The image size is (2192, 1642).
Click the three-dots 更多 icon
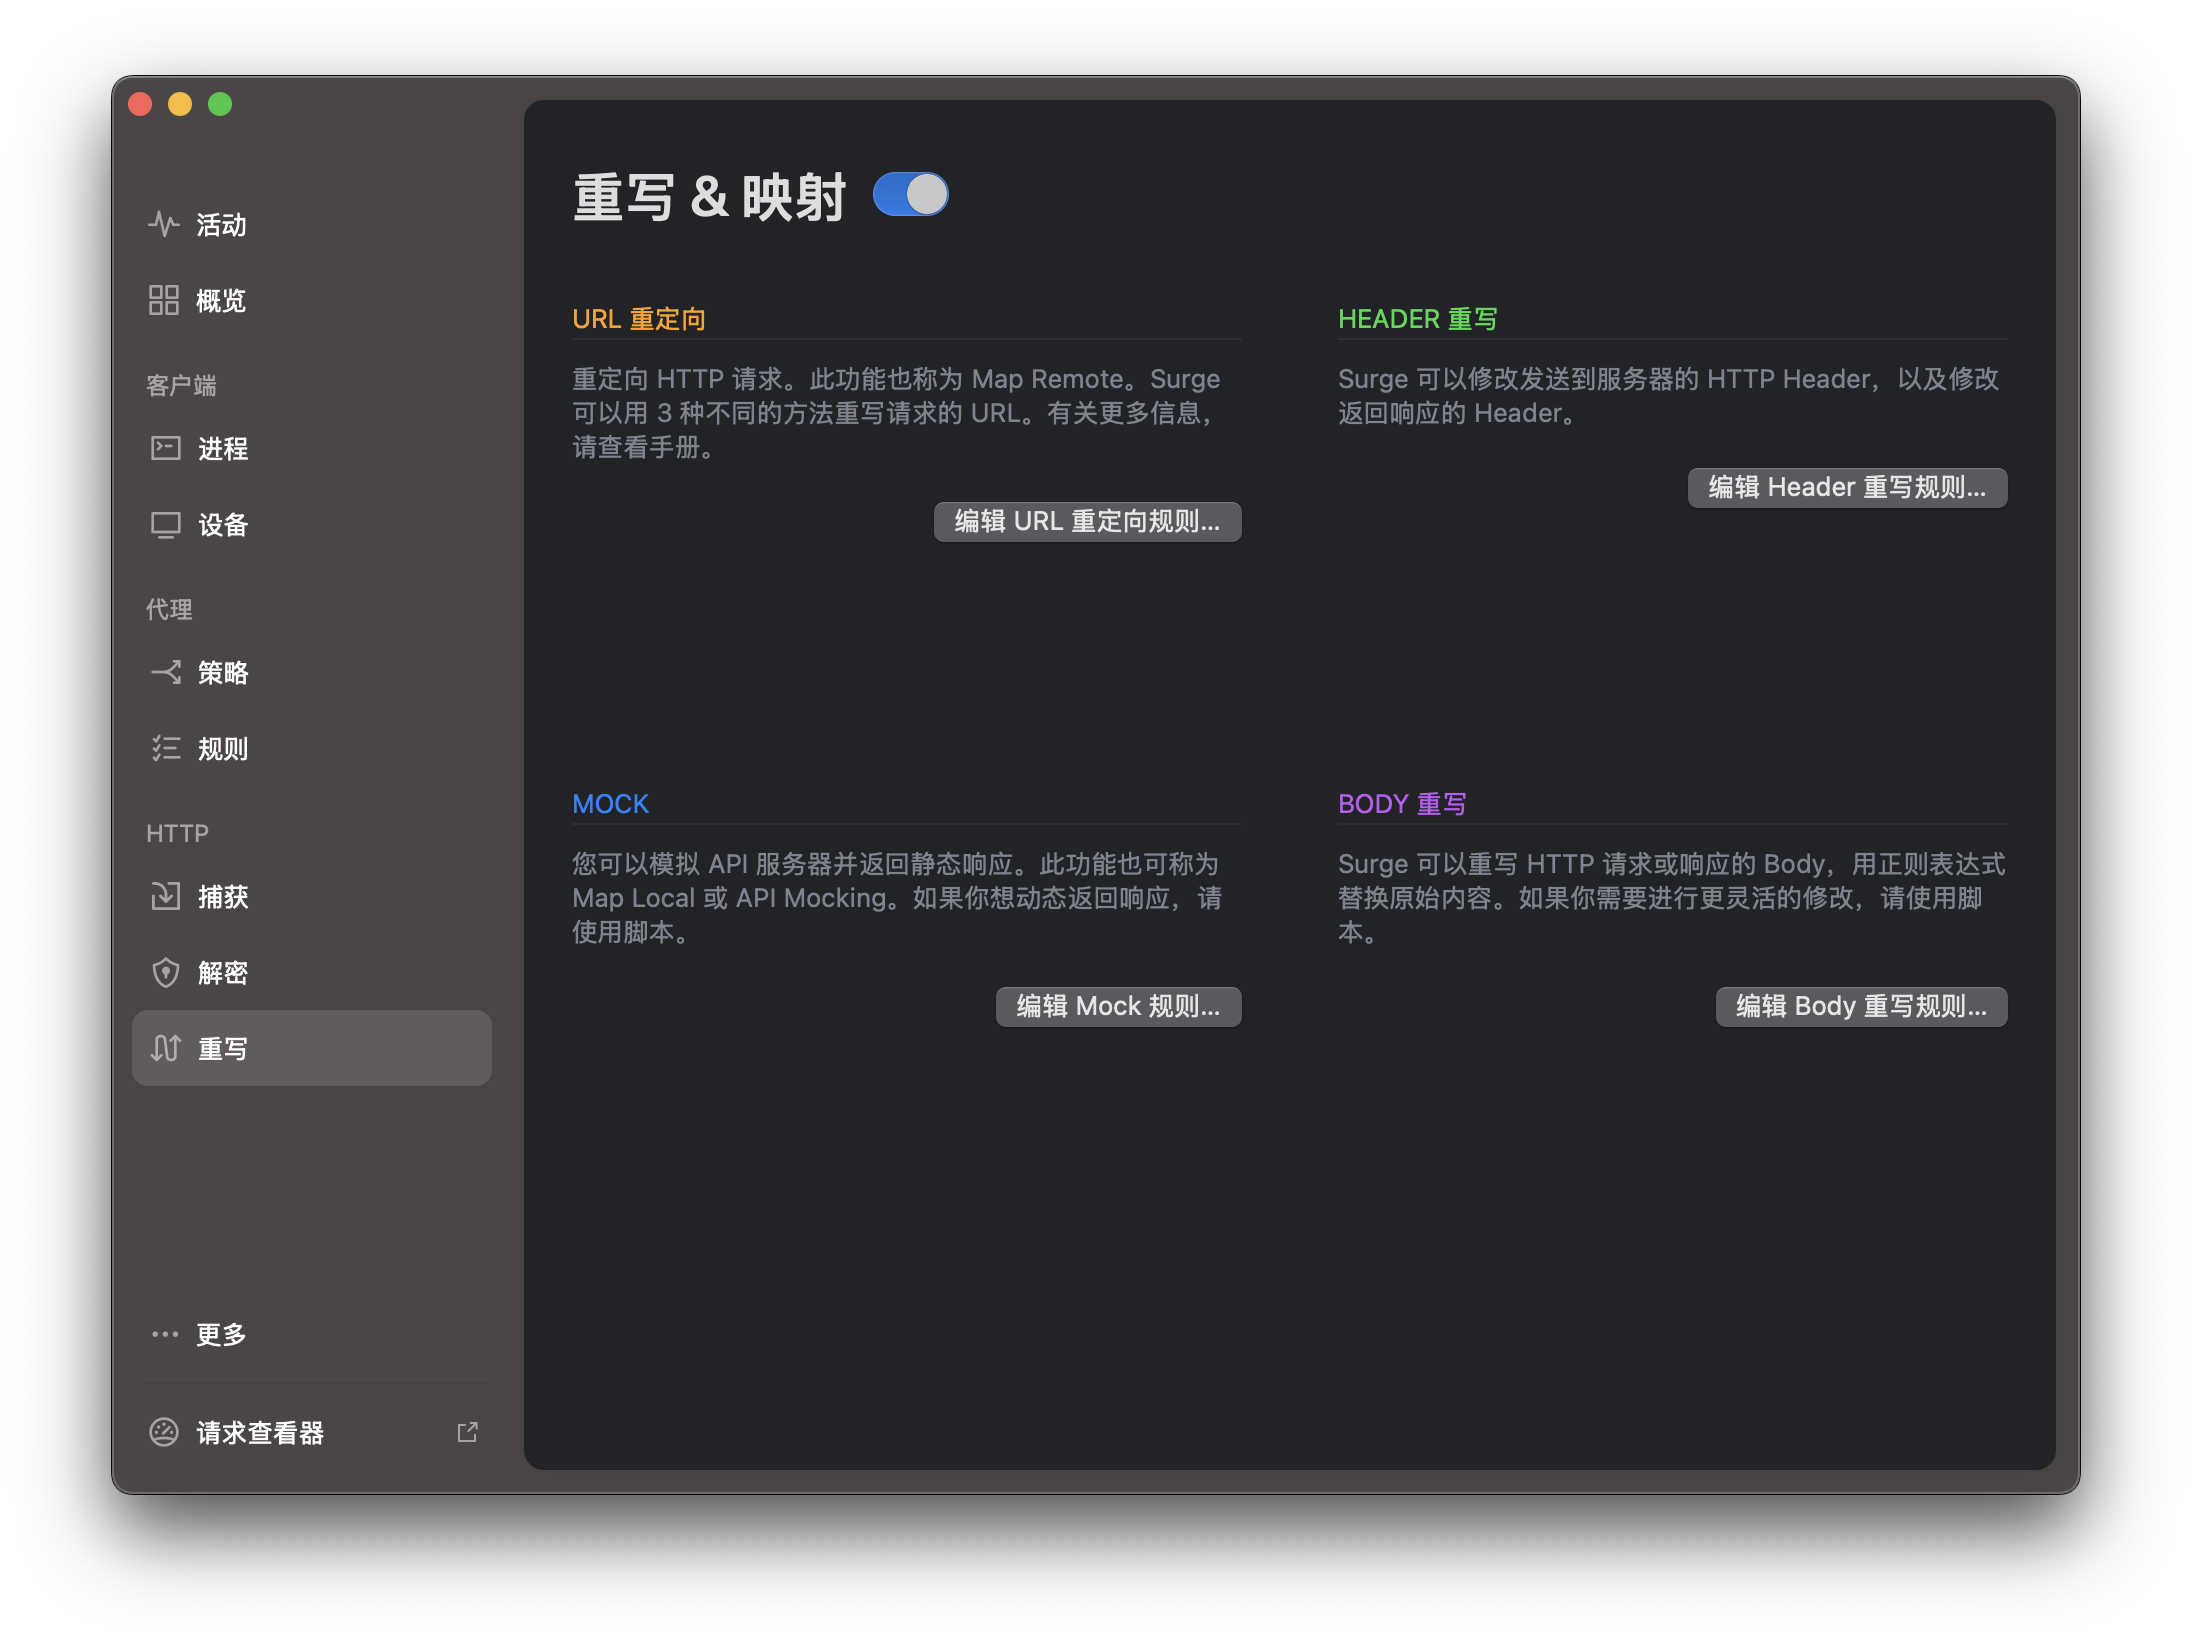point(164,1334)
